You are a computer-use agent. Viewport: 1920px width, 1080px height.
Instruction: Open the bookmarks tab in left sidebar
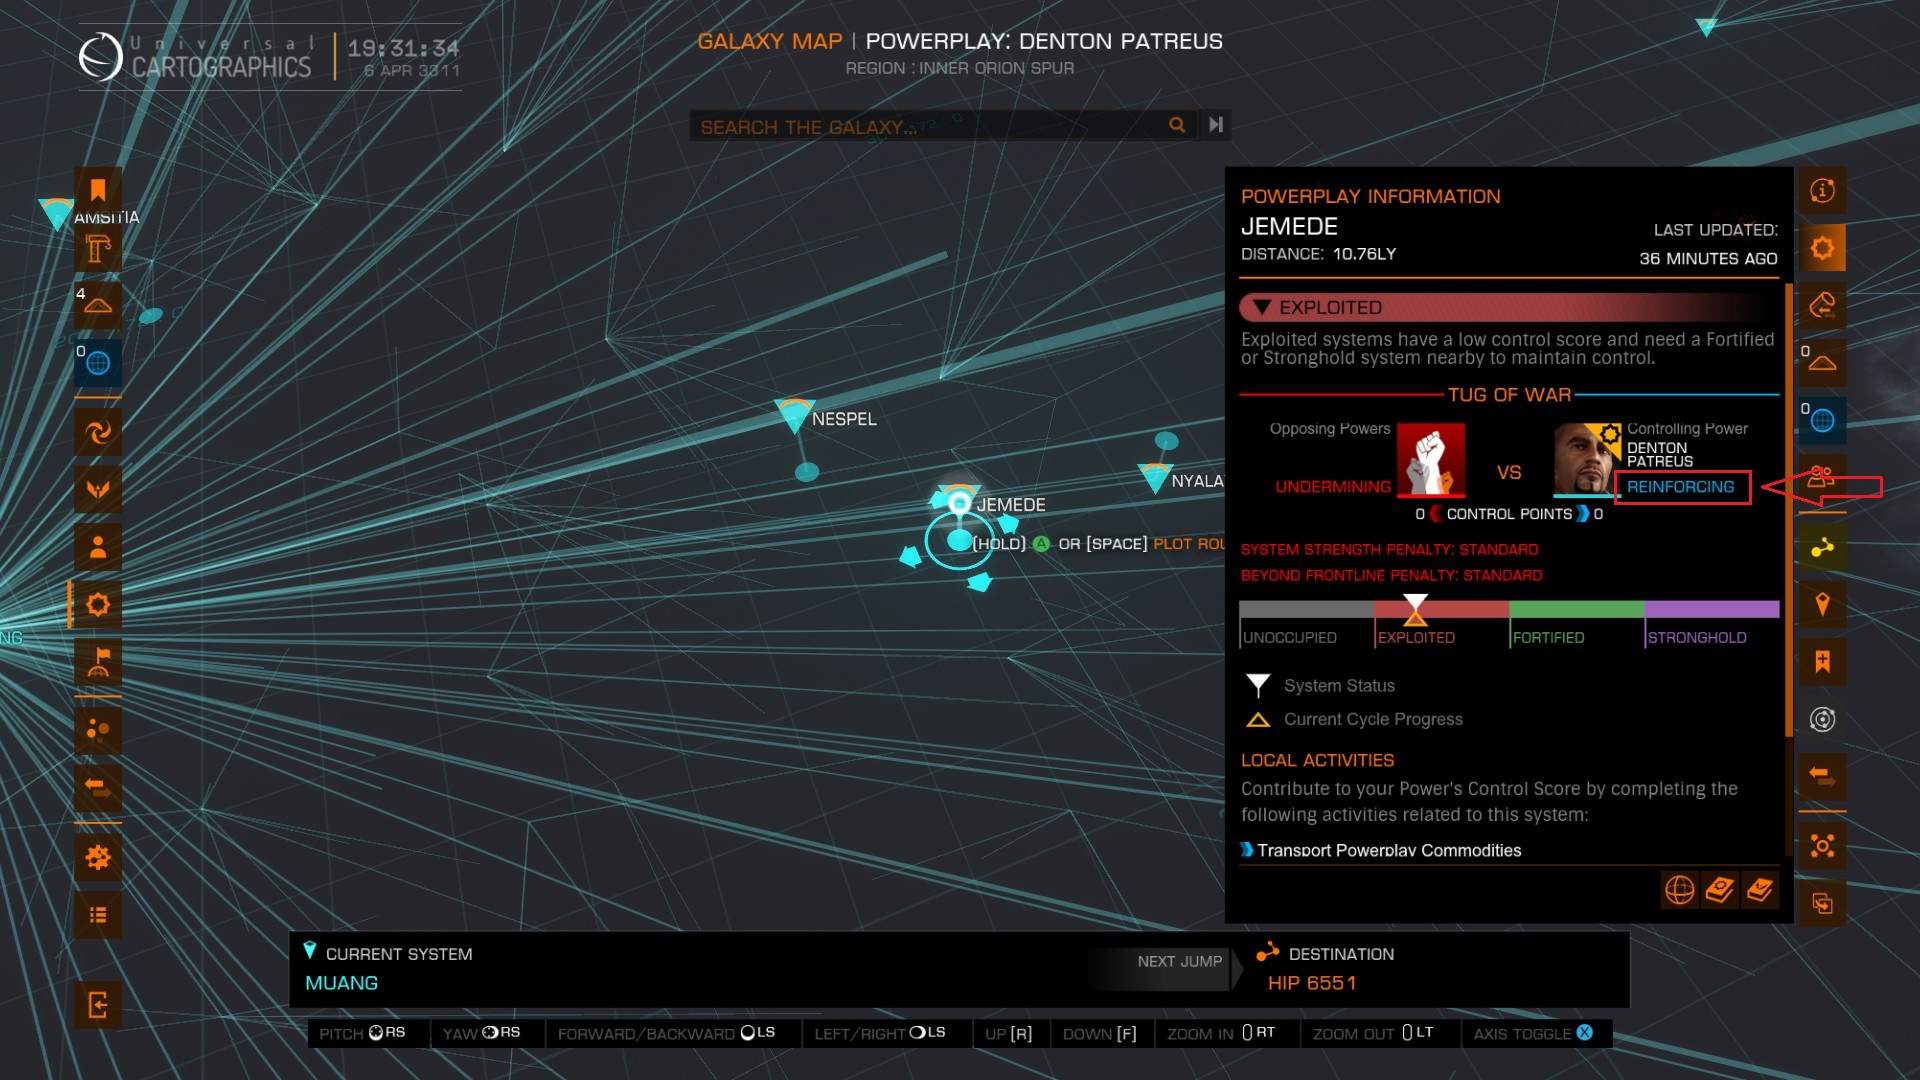(x=98, y=190)
